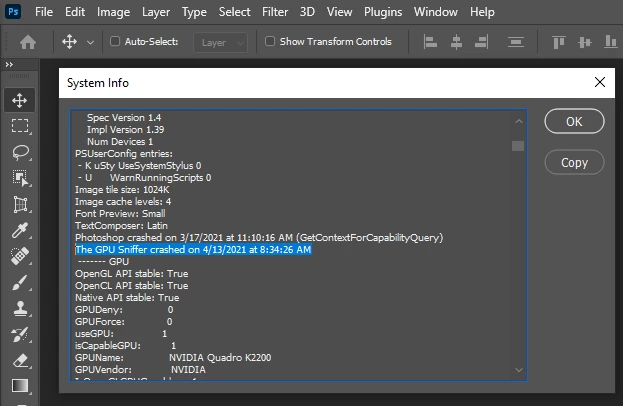
Task: Open the View menu
Action: 339,12
